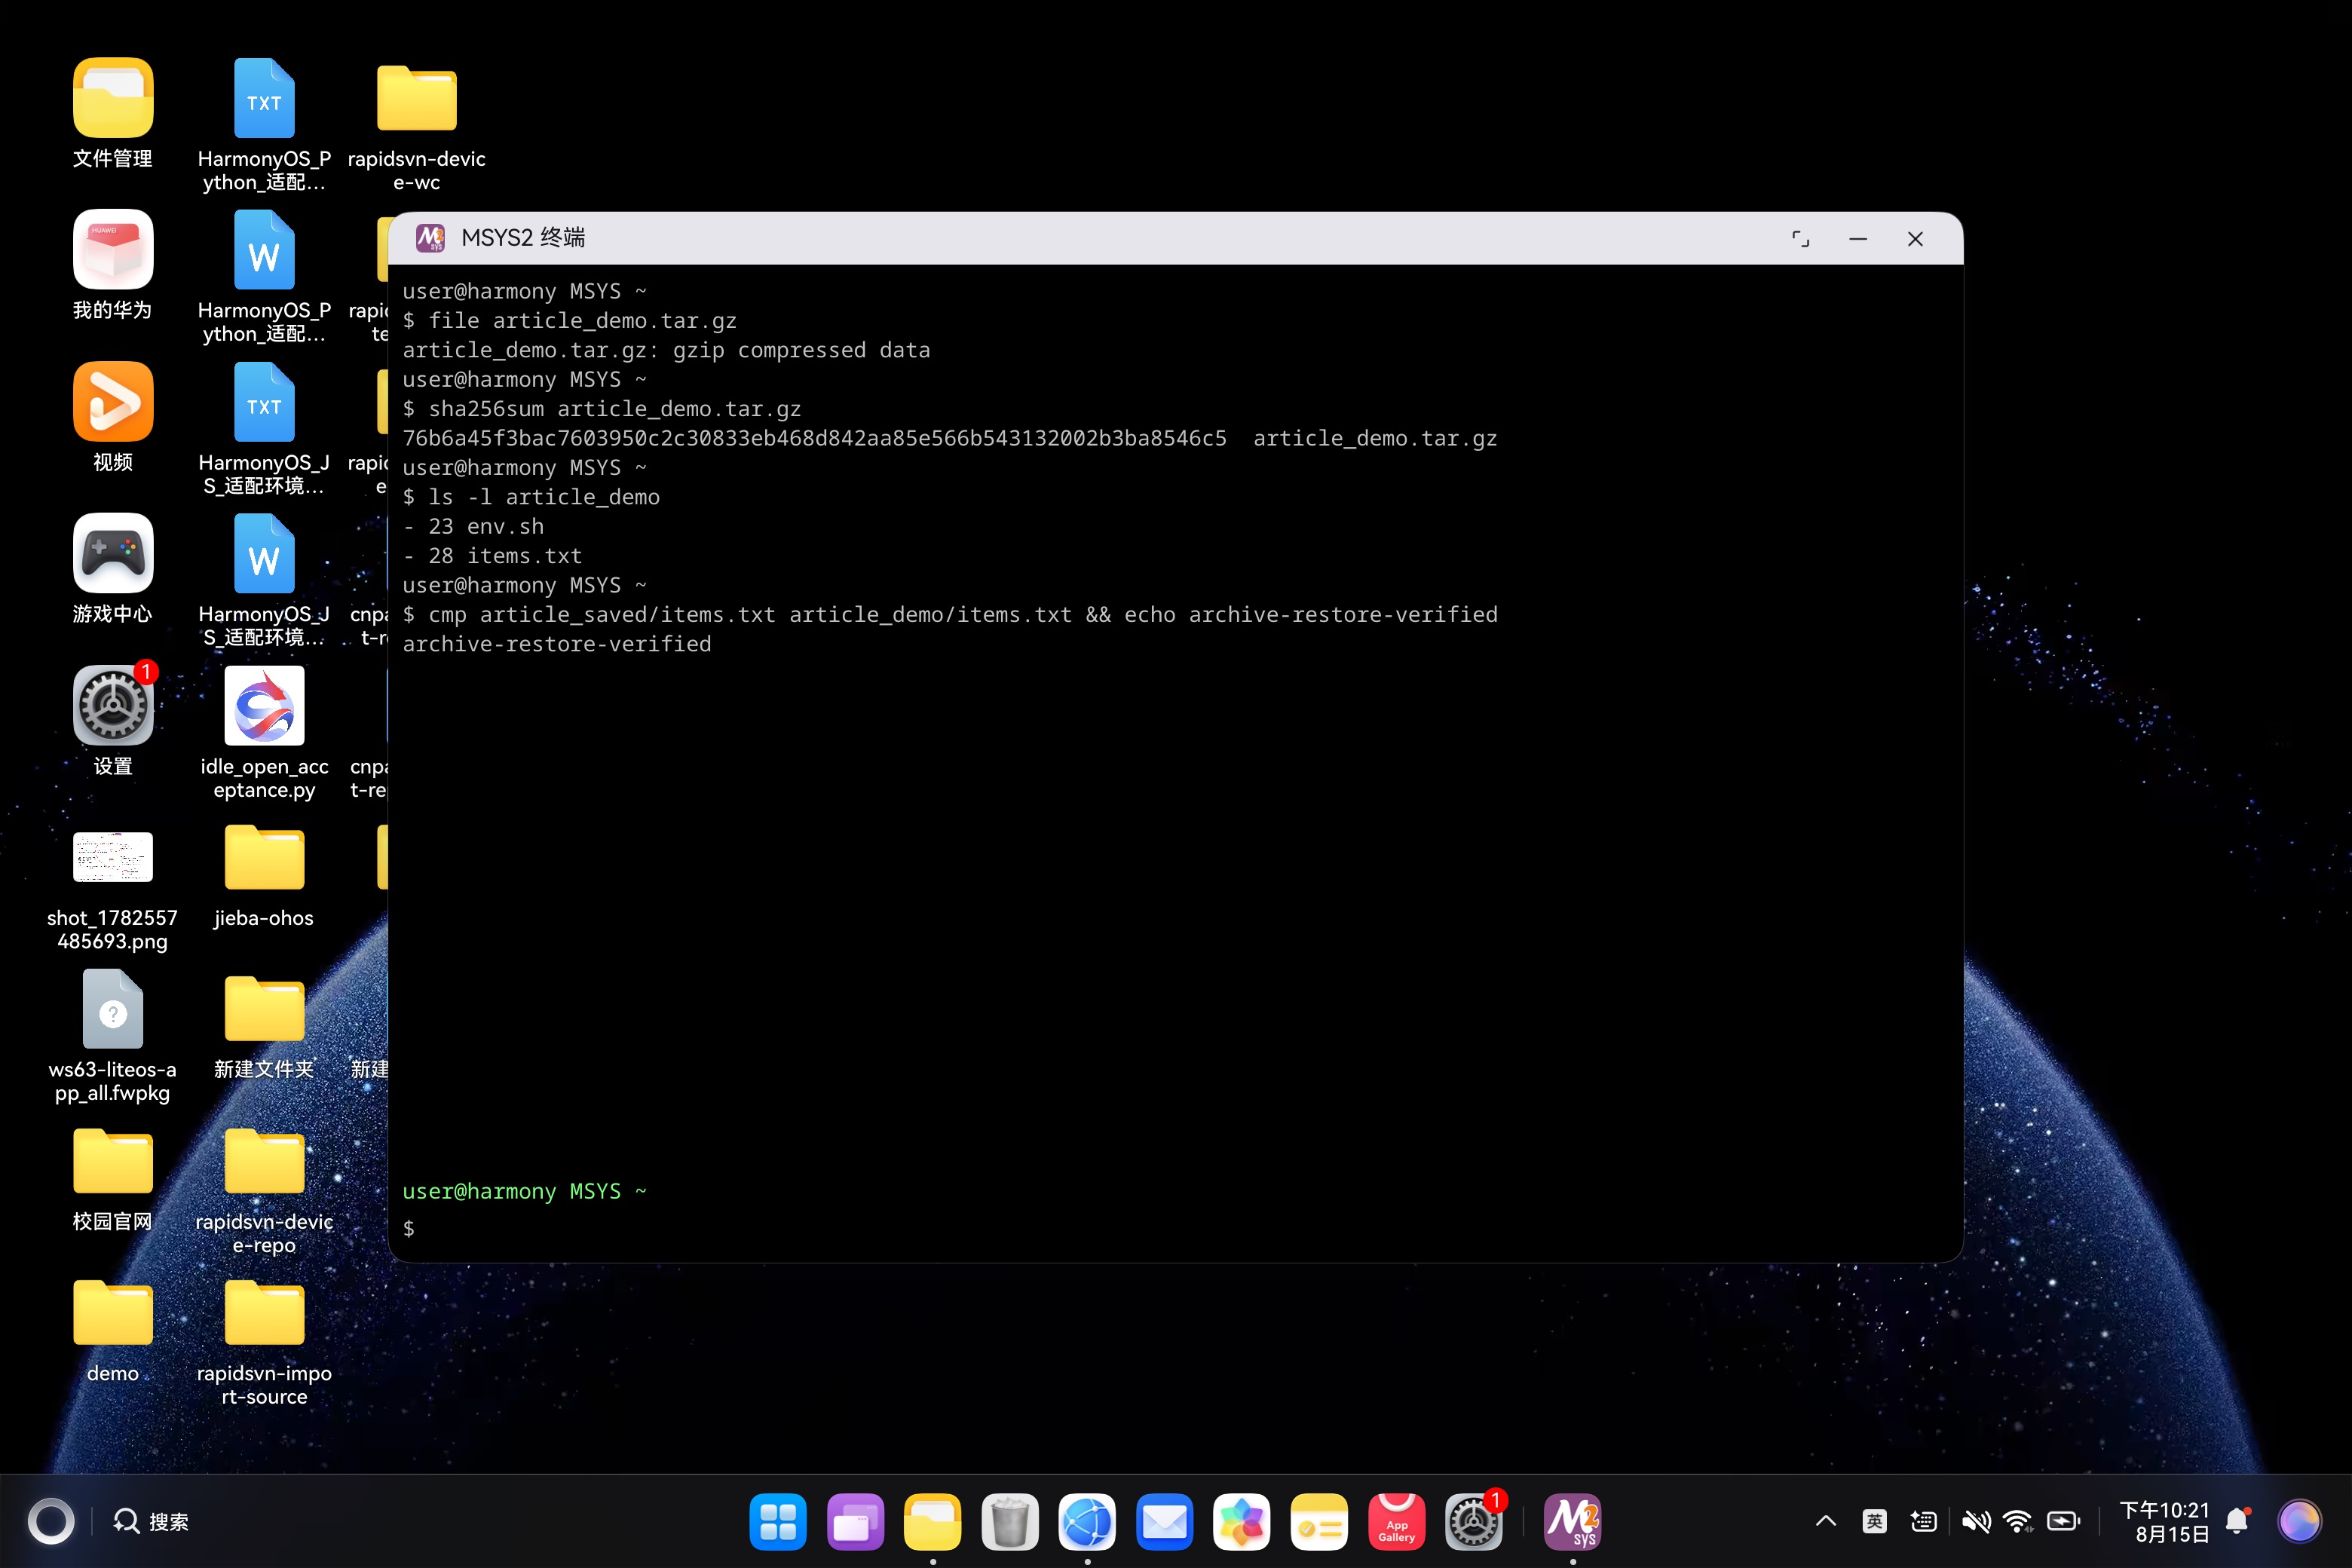Open the 新建文件夹 folder below jieba-ohos
The height and width of the screenshot is (1568, 2352).
click(264, 1009)
